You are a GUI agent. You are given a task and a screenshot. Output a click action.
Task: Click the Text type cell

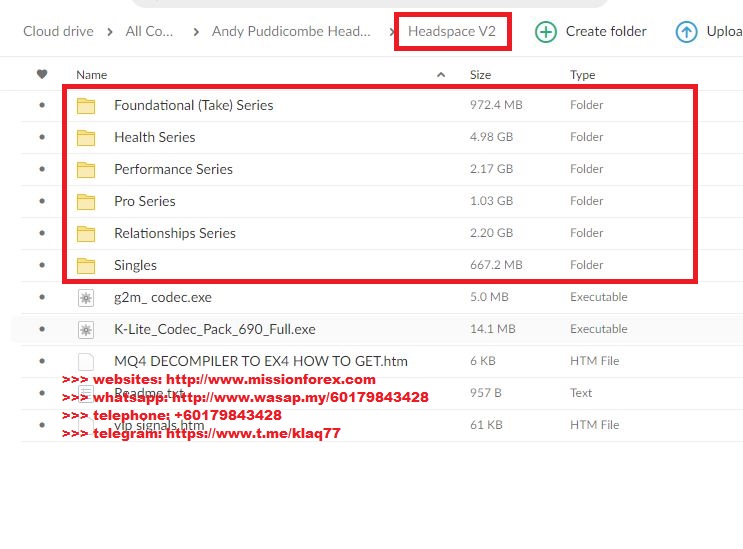[x=580, y=393]
